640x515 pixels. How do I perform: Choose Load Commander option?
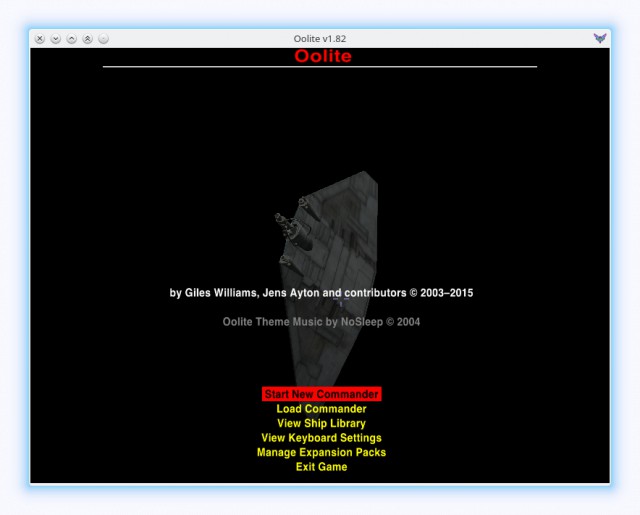[322, 409]
